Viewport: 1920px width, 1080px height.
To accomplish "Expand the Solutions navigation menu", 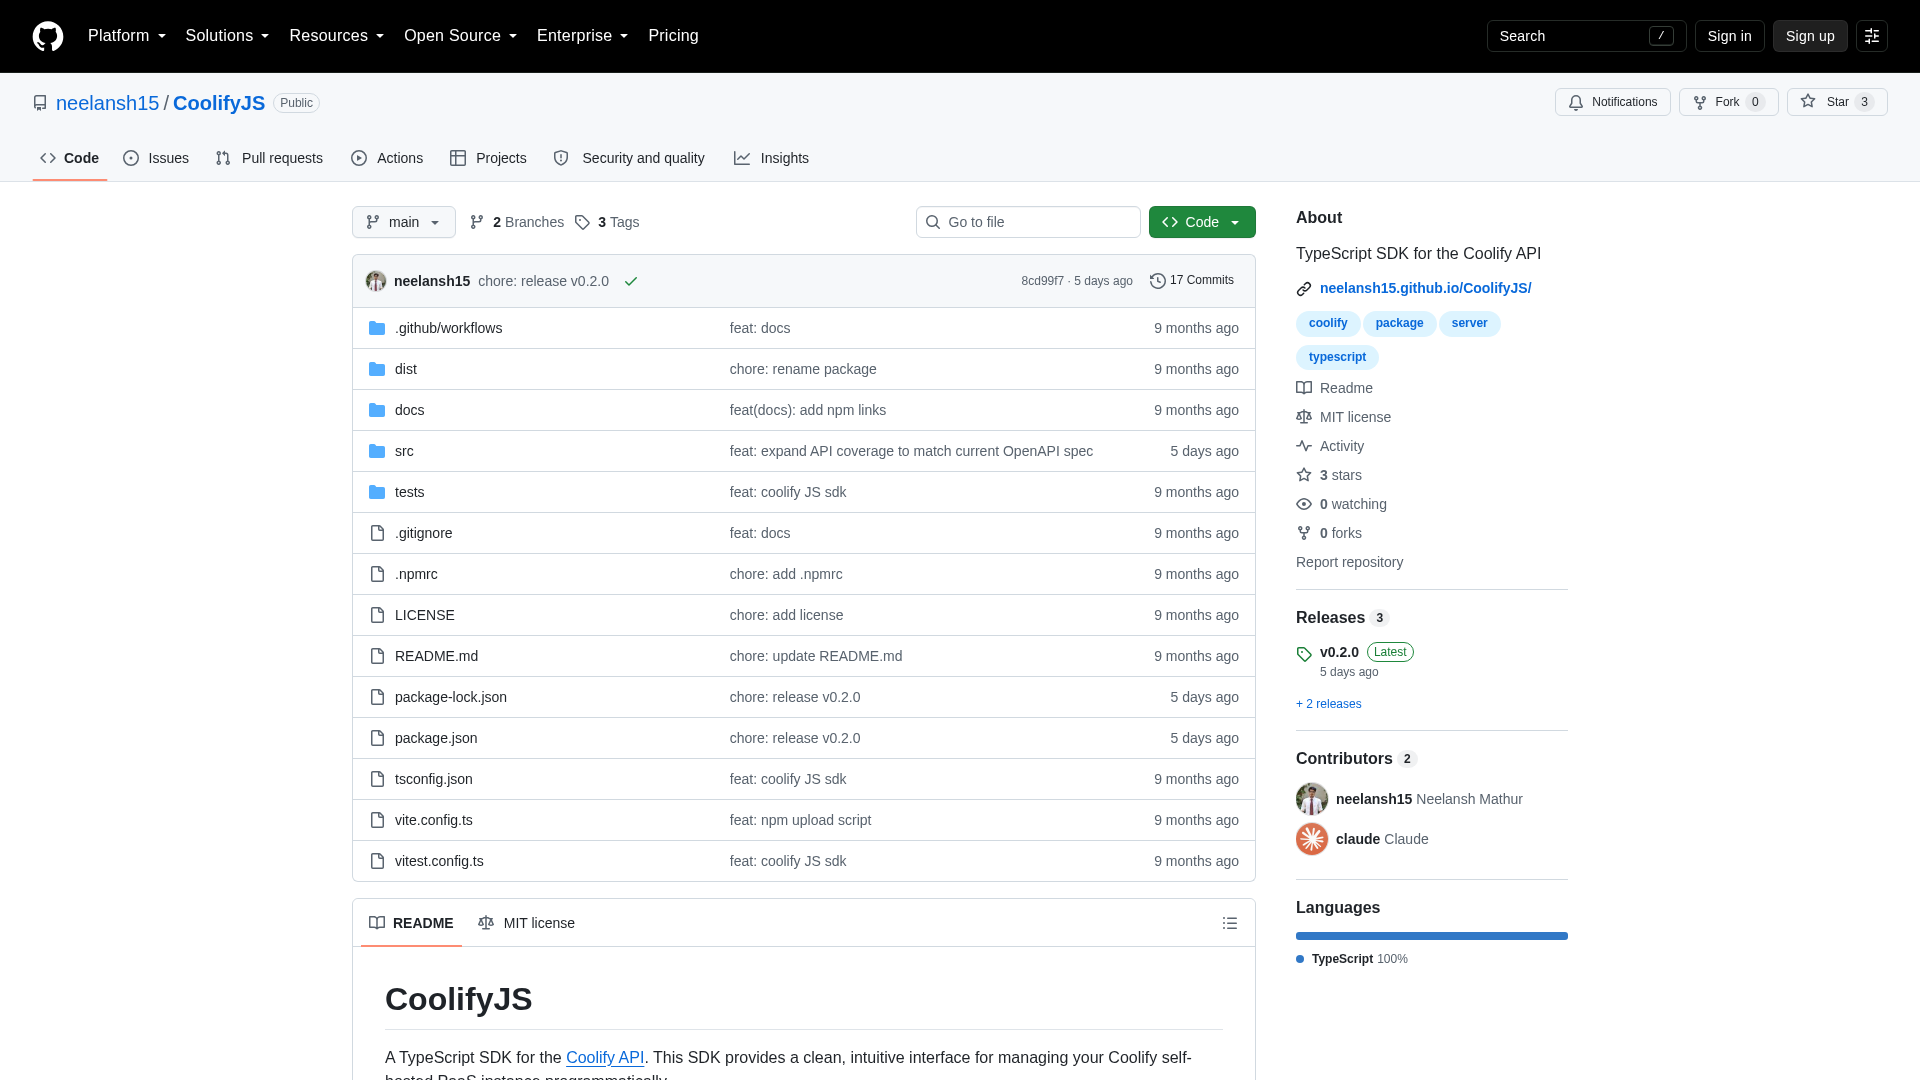I will (x=227, y=36).
